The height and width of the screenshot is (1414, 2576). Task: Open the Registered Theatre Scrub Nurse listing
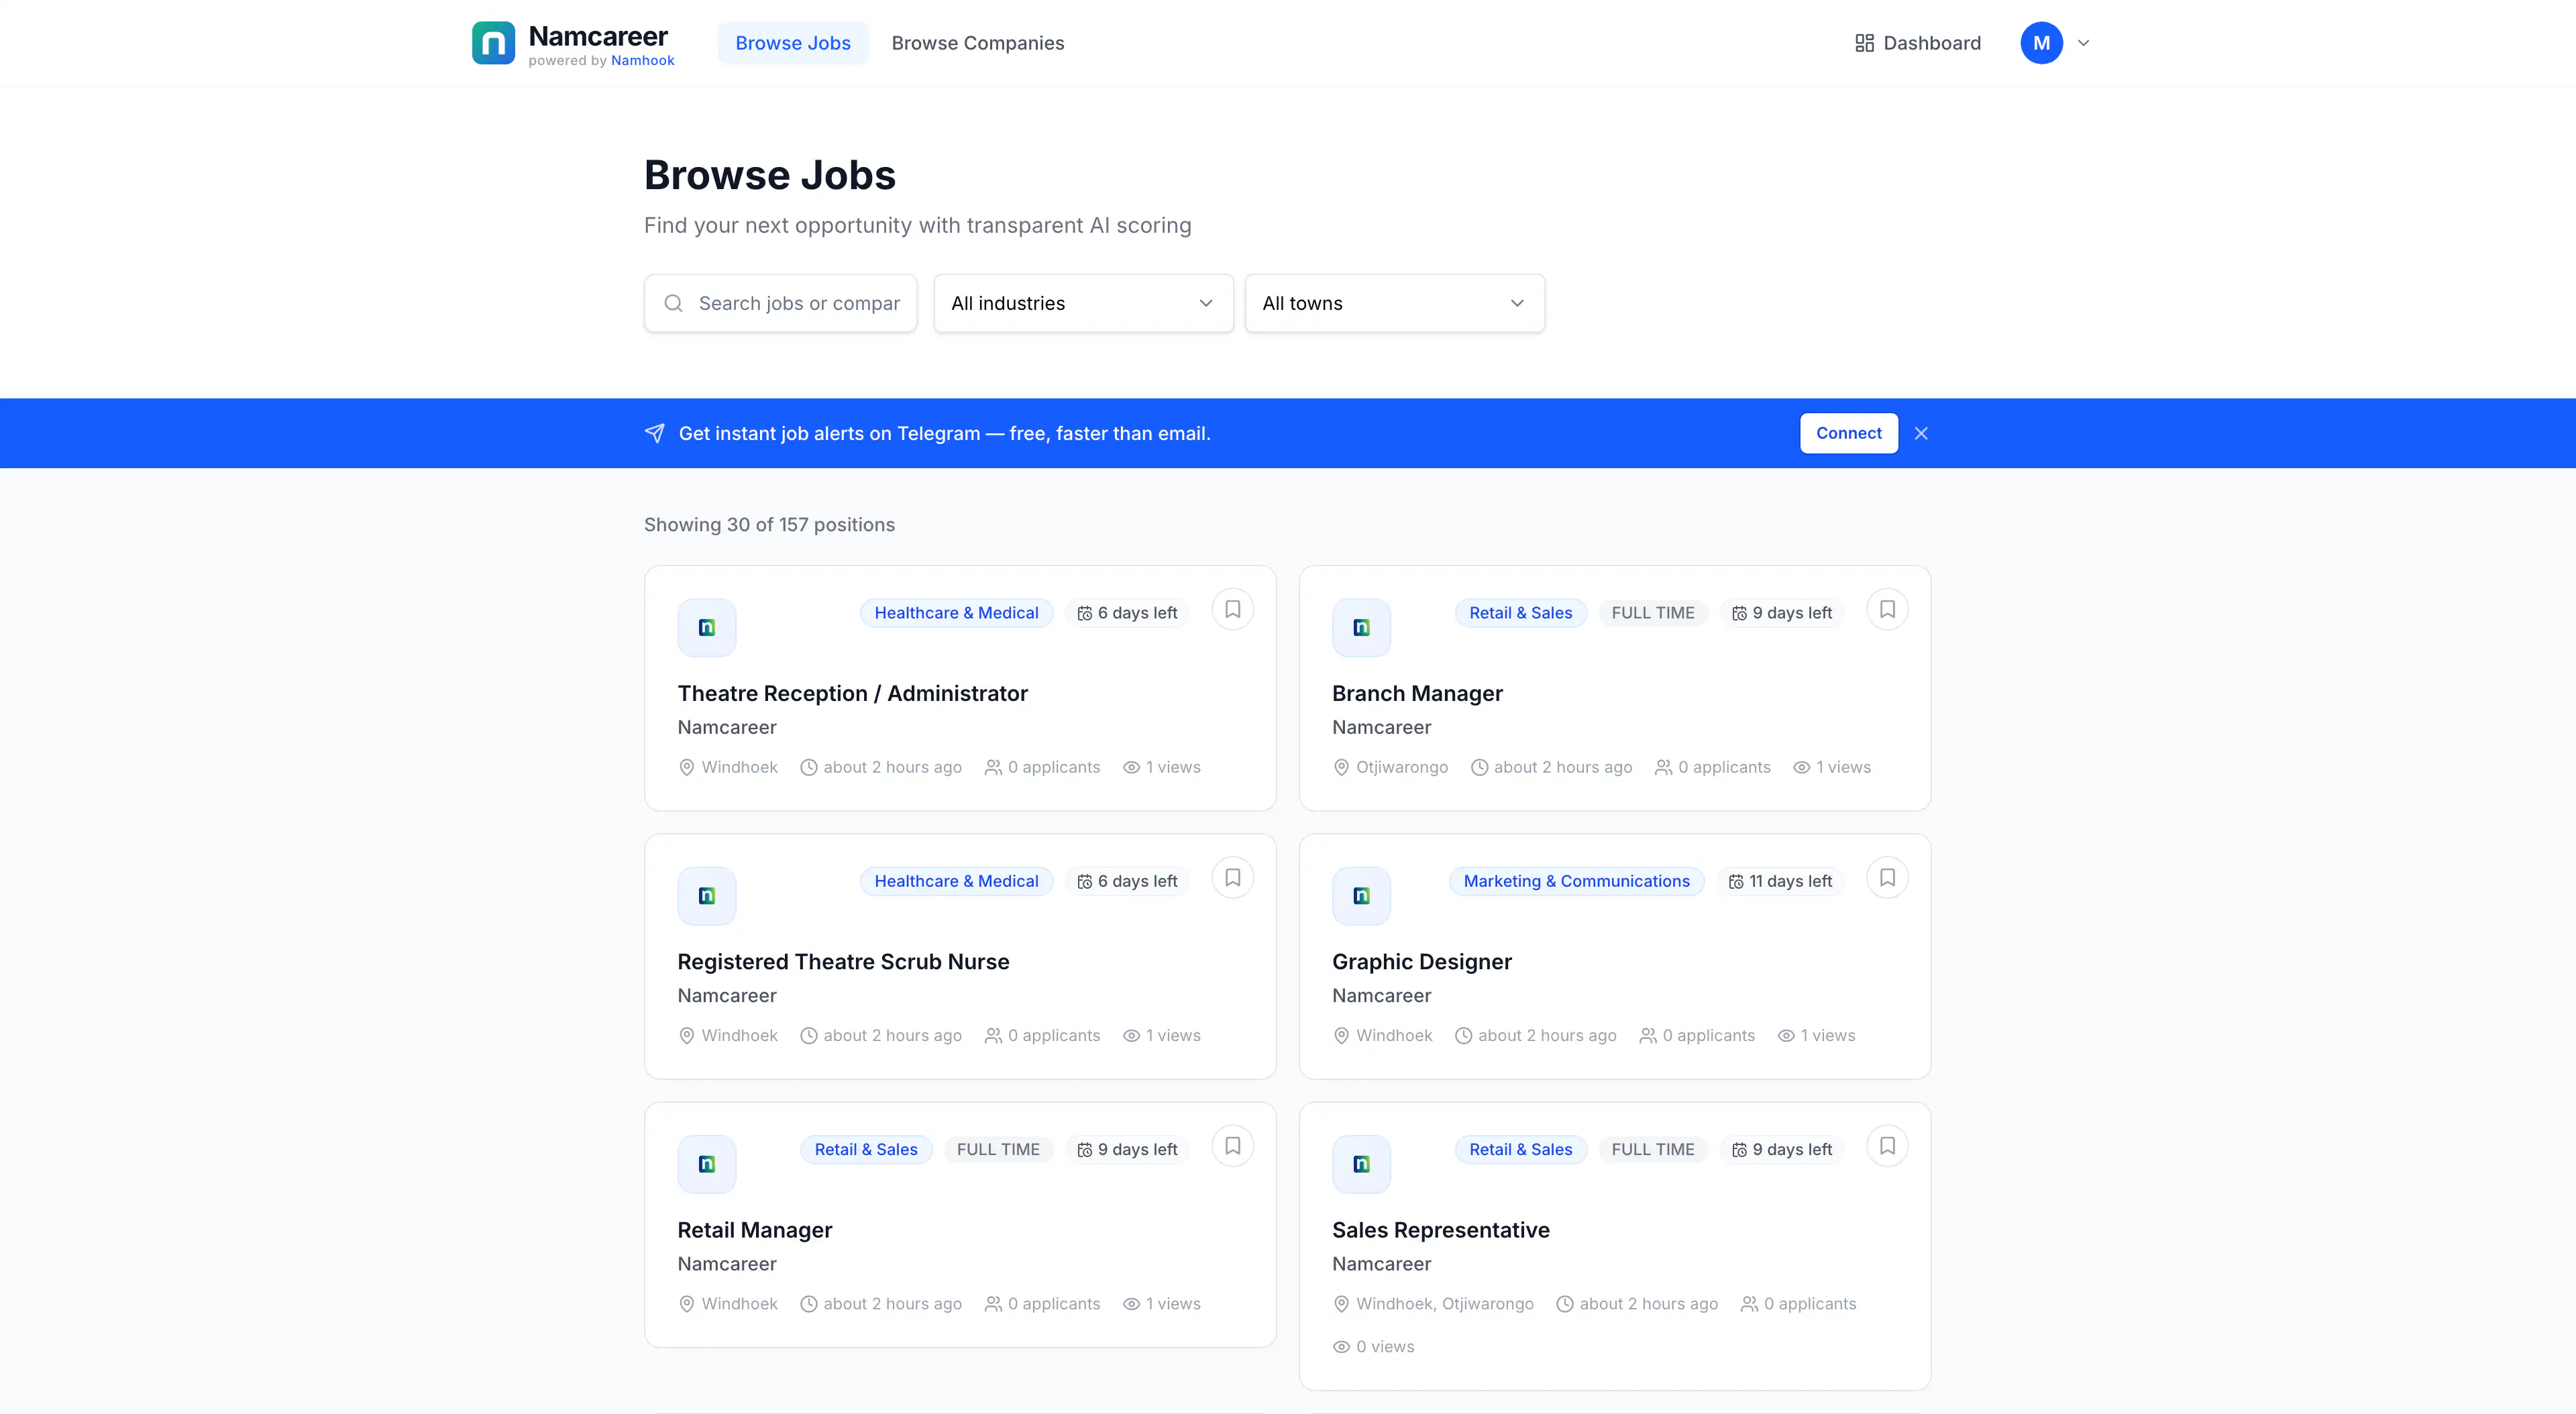click(x=843, y=962)
